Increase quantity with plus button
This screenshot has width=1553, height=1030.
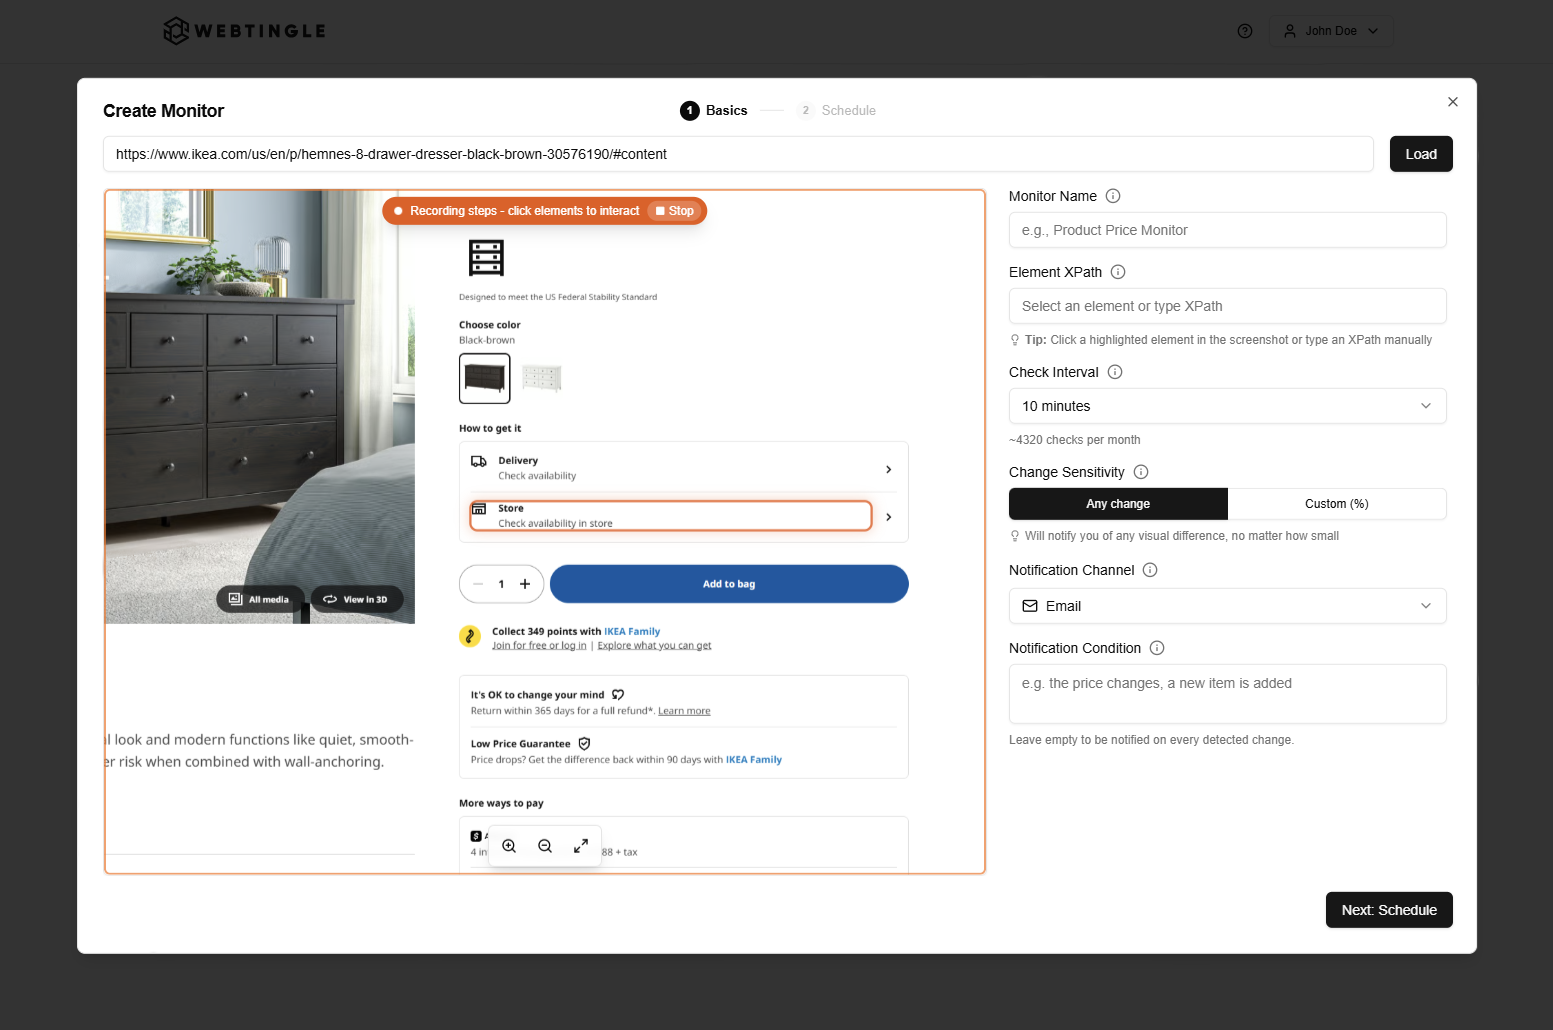click(x=525, y=584)
